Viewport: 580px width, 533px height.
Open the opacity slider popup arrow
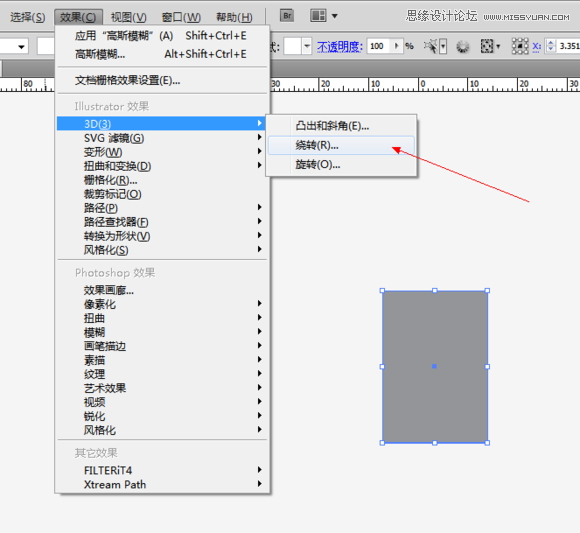397,46
